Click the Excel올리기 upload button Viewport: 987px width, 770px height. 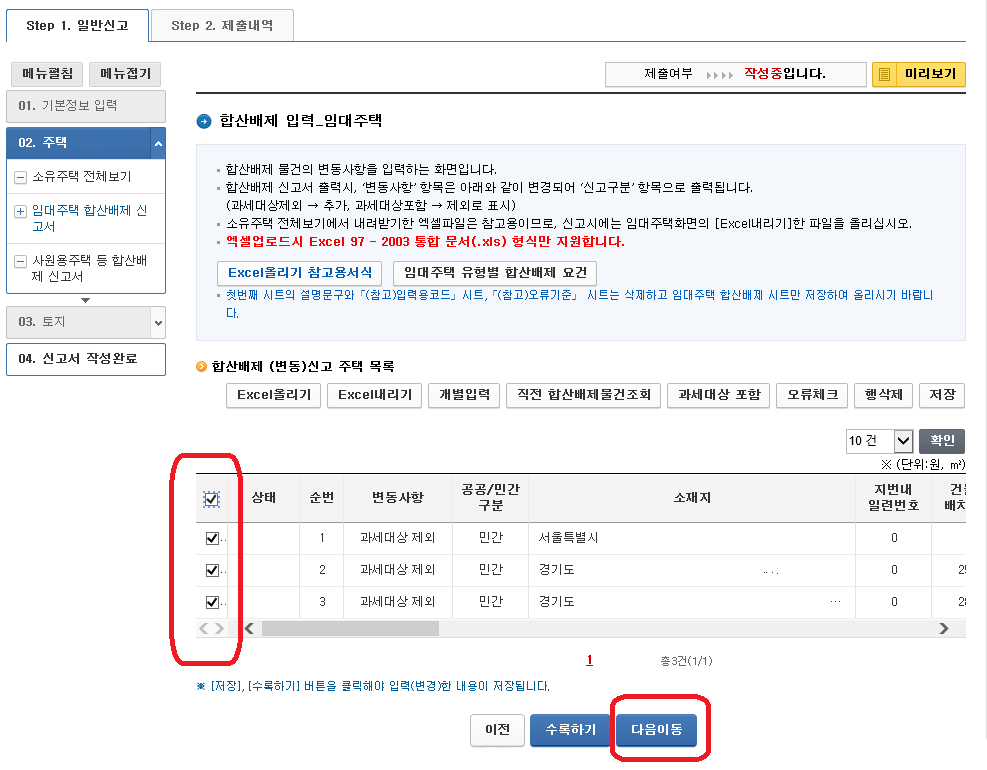(272, 395)
